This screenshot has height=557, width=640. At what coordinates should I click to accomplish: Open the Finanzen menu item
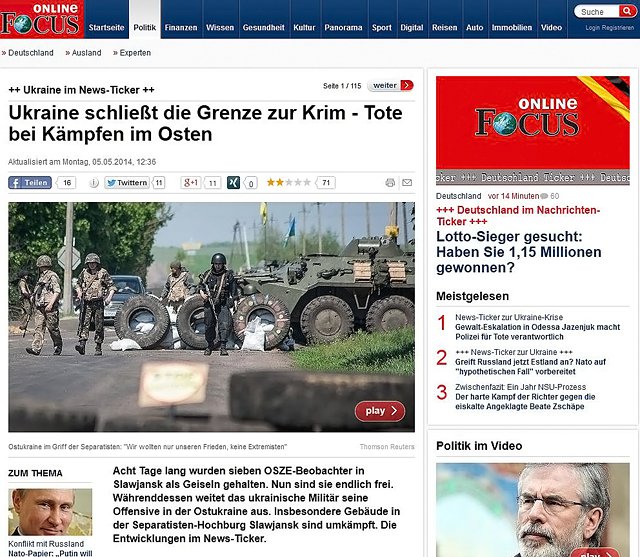tap(181, 27)
